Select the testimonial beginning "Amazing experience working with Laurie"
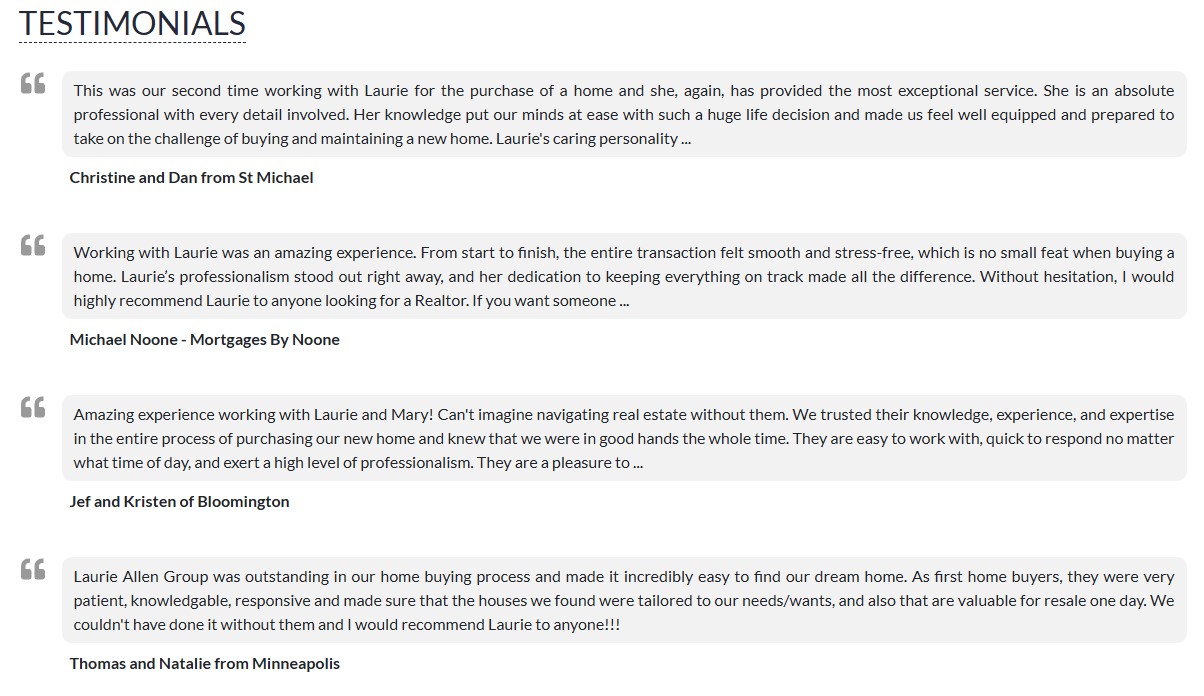1204x696 pixels. pos(624,438)
